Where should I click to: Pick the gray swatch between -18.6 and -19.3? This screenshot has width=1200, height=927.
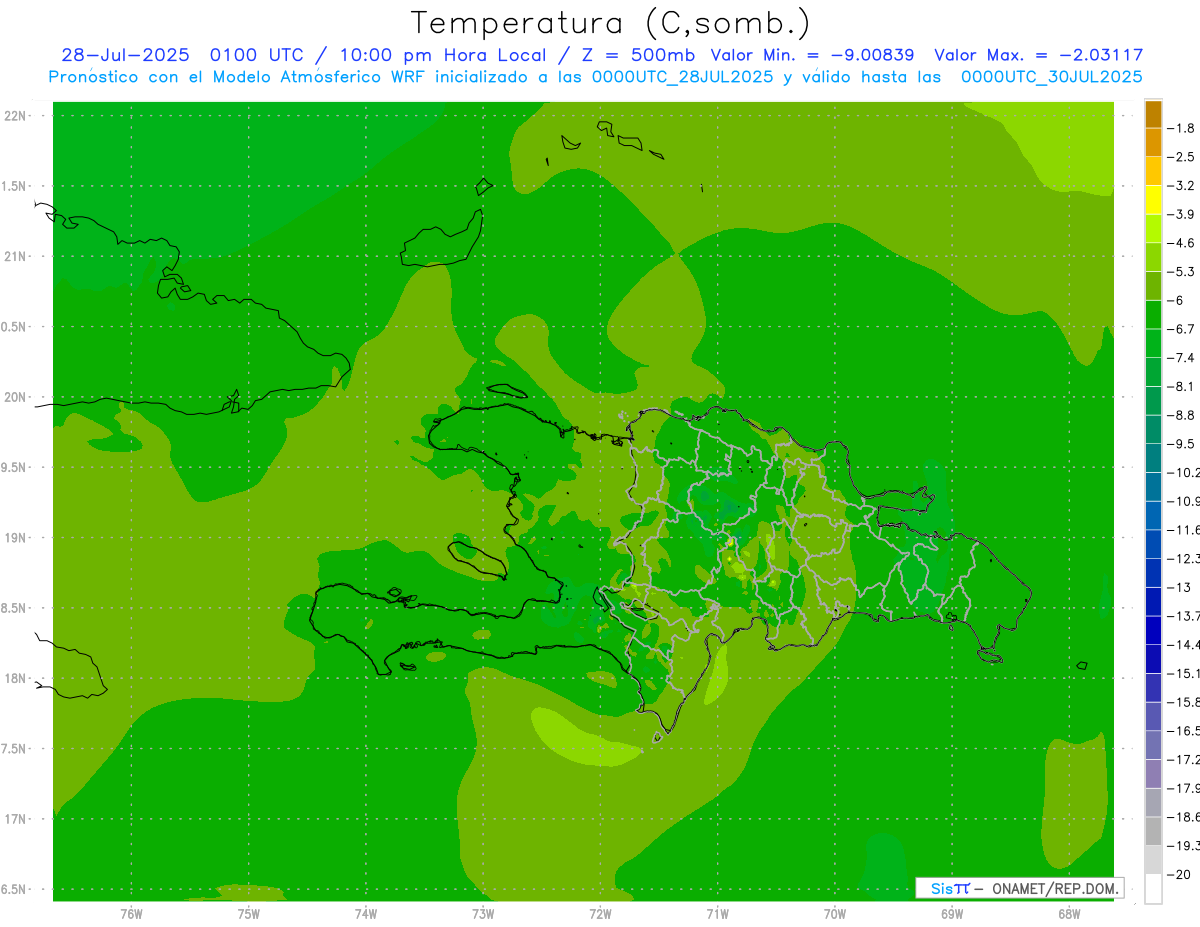tap(1153, 831)
